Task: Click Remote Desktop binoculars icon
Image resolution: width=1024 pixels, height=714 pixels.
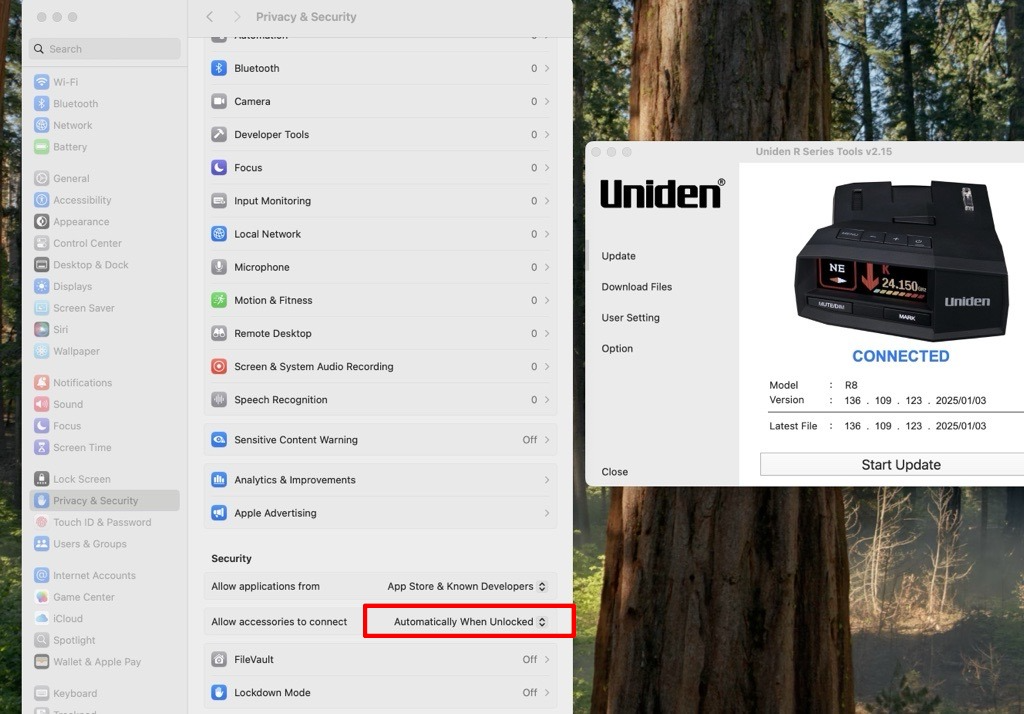Action: pyautogui.click(x=219, y=333)
